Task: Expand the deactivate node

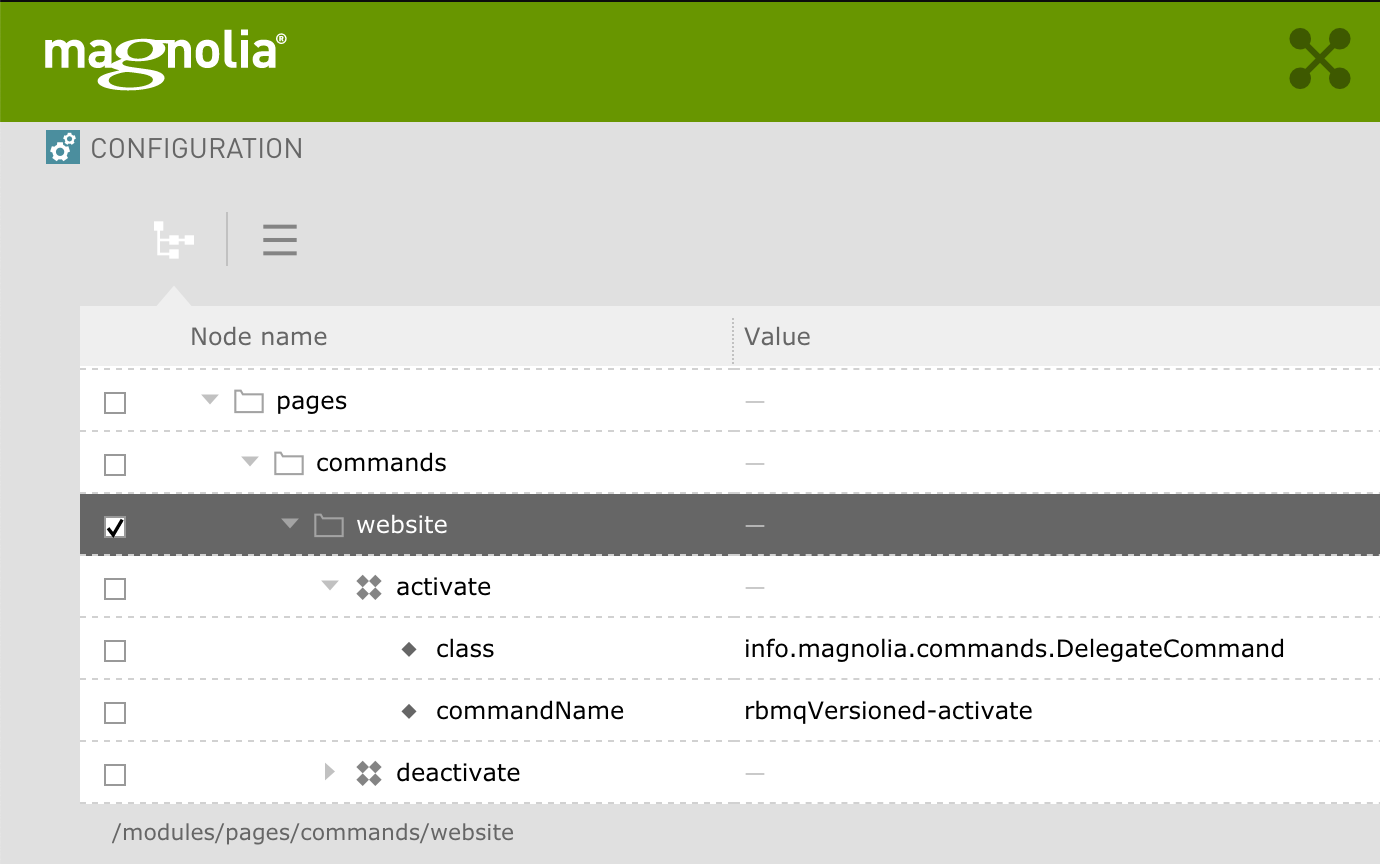Action: click(x=330, y=772)
